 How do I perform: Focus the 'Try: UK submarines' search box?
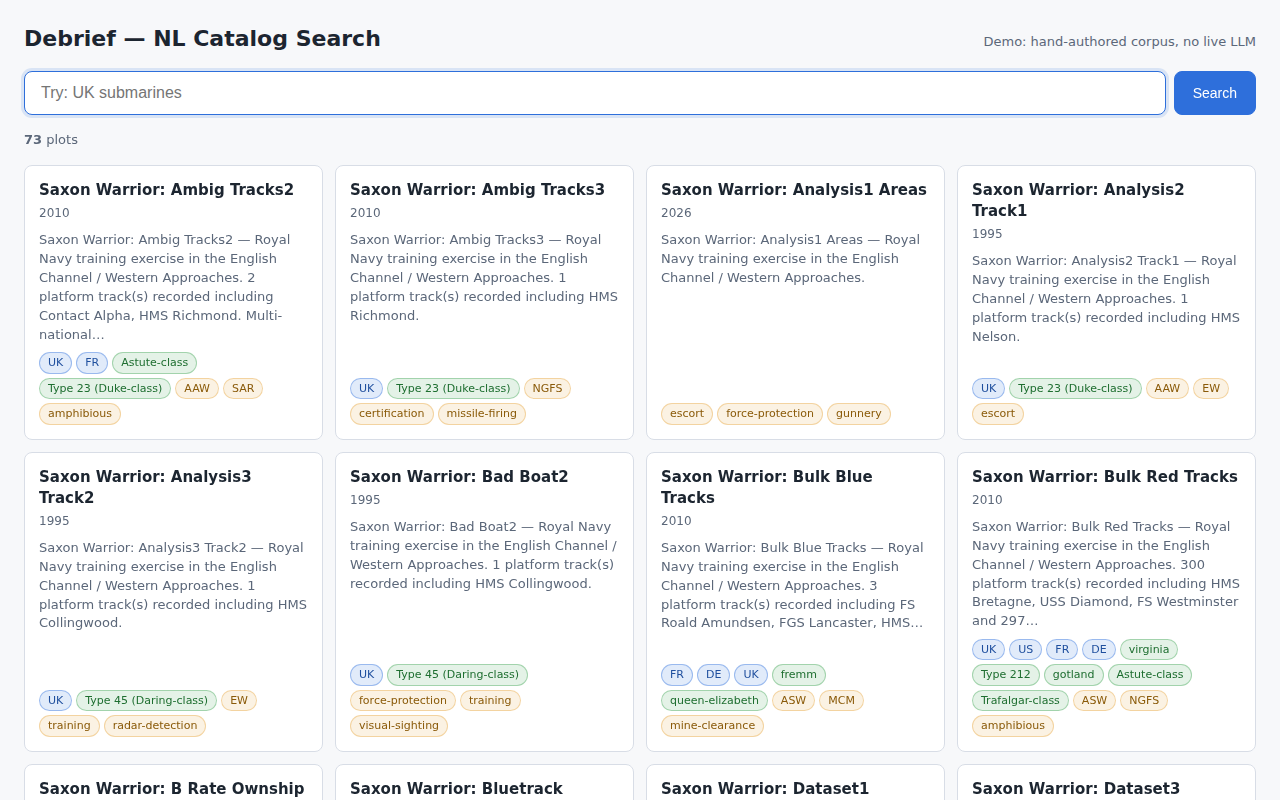click(594, 93)
